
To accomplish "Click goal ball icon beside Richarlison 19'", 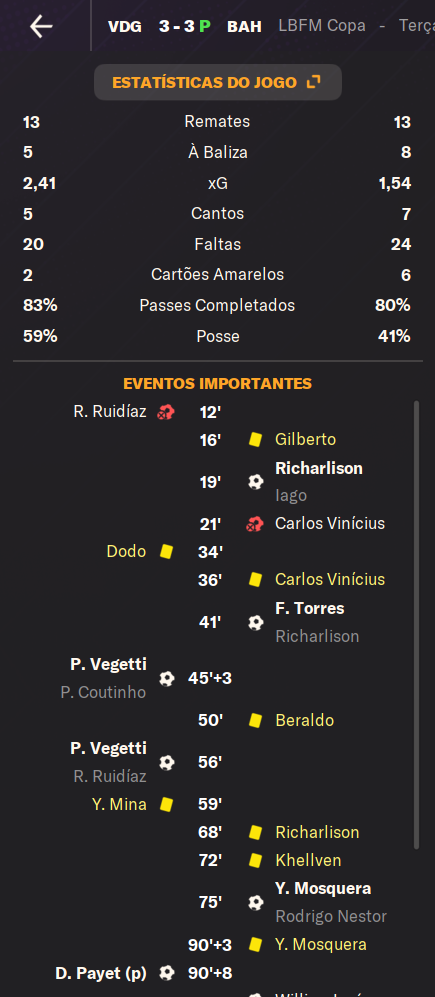I will point(256,482).
